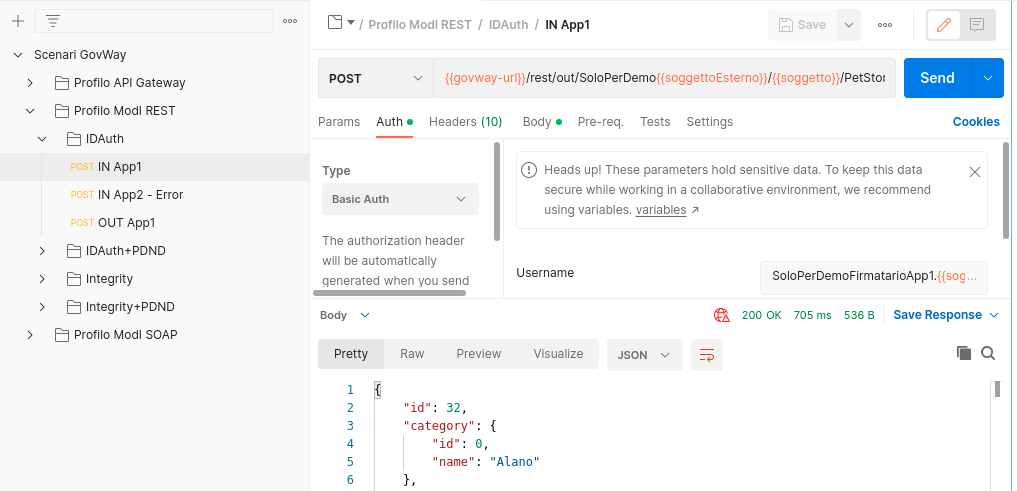Click the info icon in Heads up banner
Screen dimensions: 1017x491
pyautogui.click(x=529, y=170)
